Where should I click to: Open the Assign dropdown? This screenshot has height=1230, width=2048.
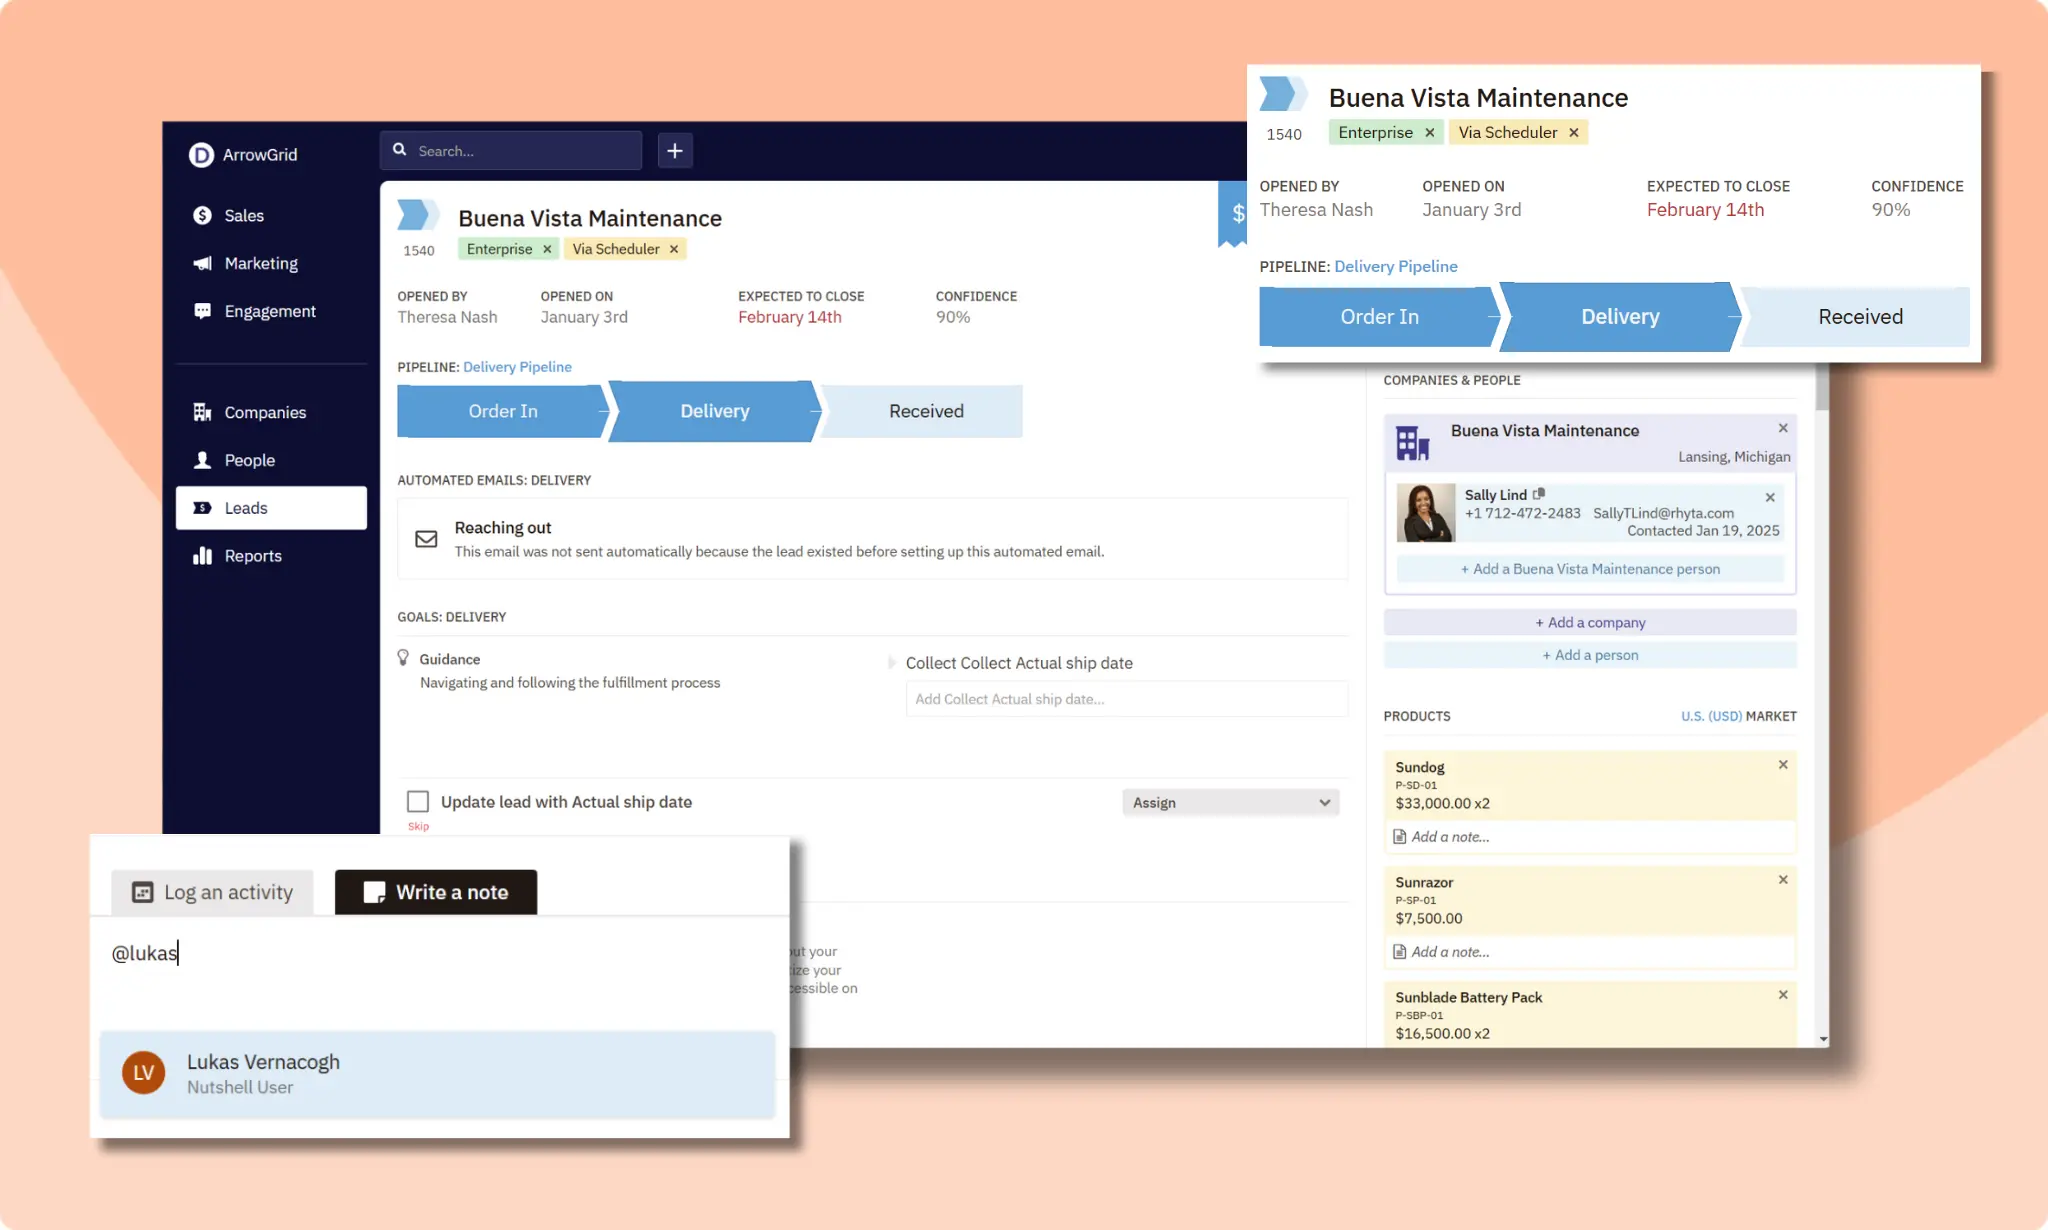click(1230, 802)
